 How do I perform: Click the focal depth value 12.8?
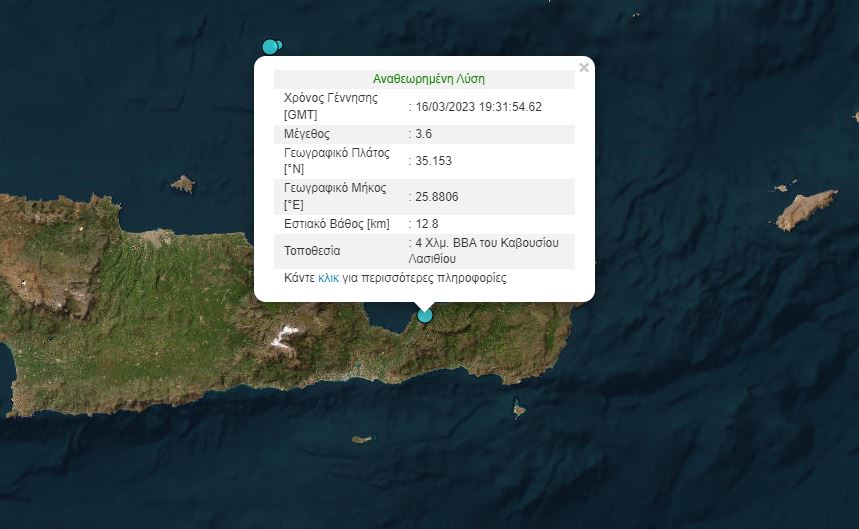(428, 224)
